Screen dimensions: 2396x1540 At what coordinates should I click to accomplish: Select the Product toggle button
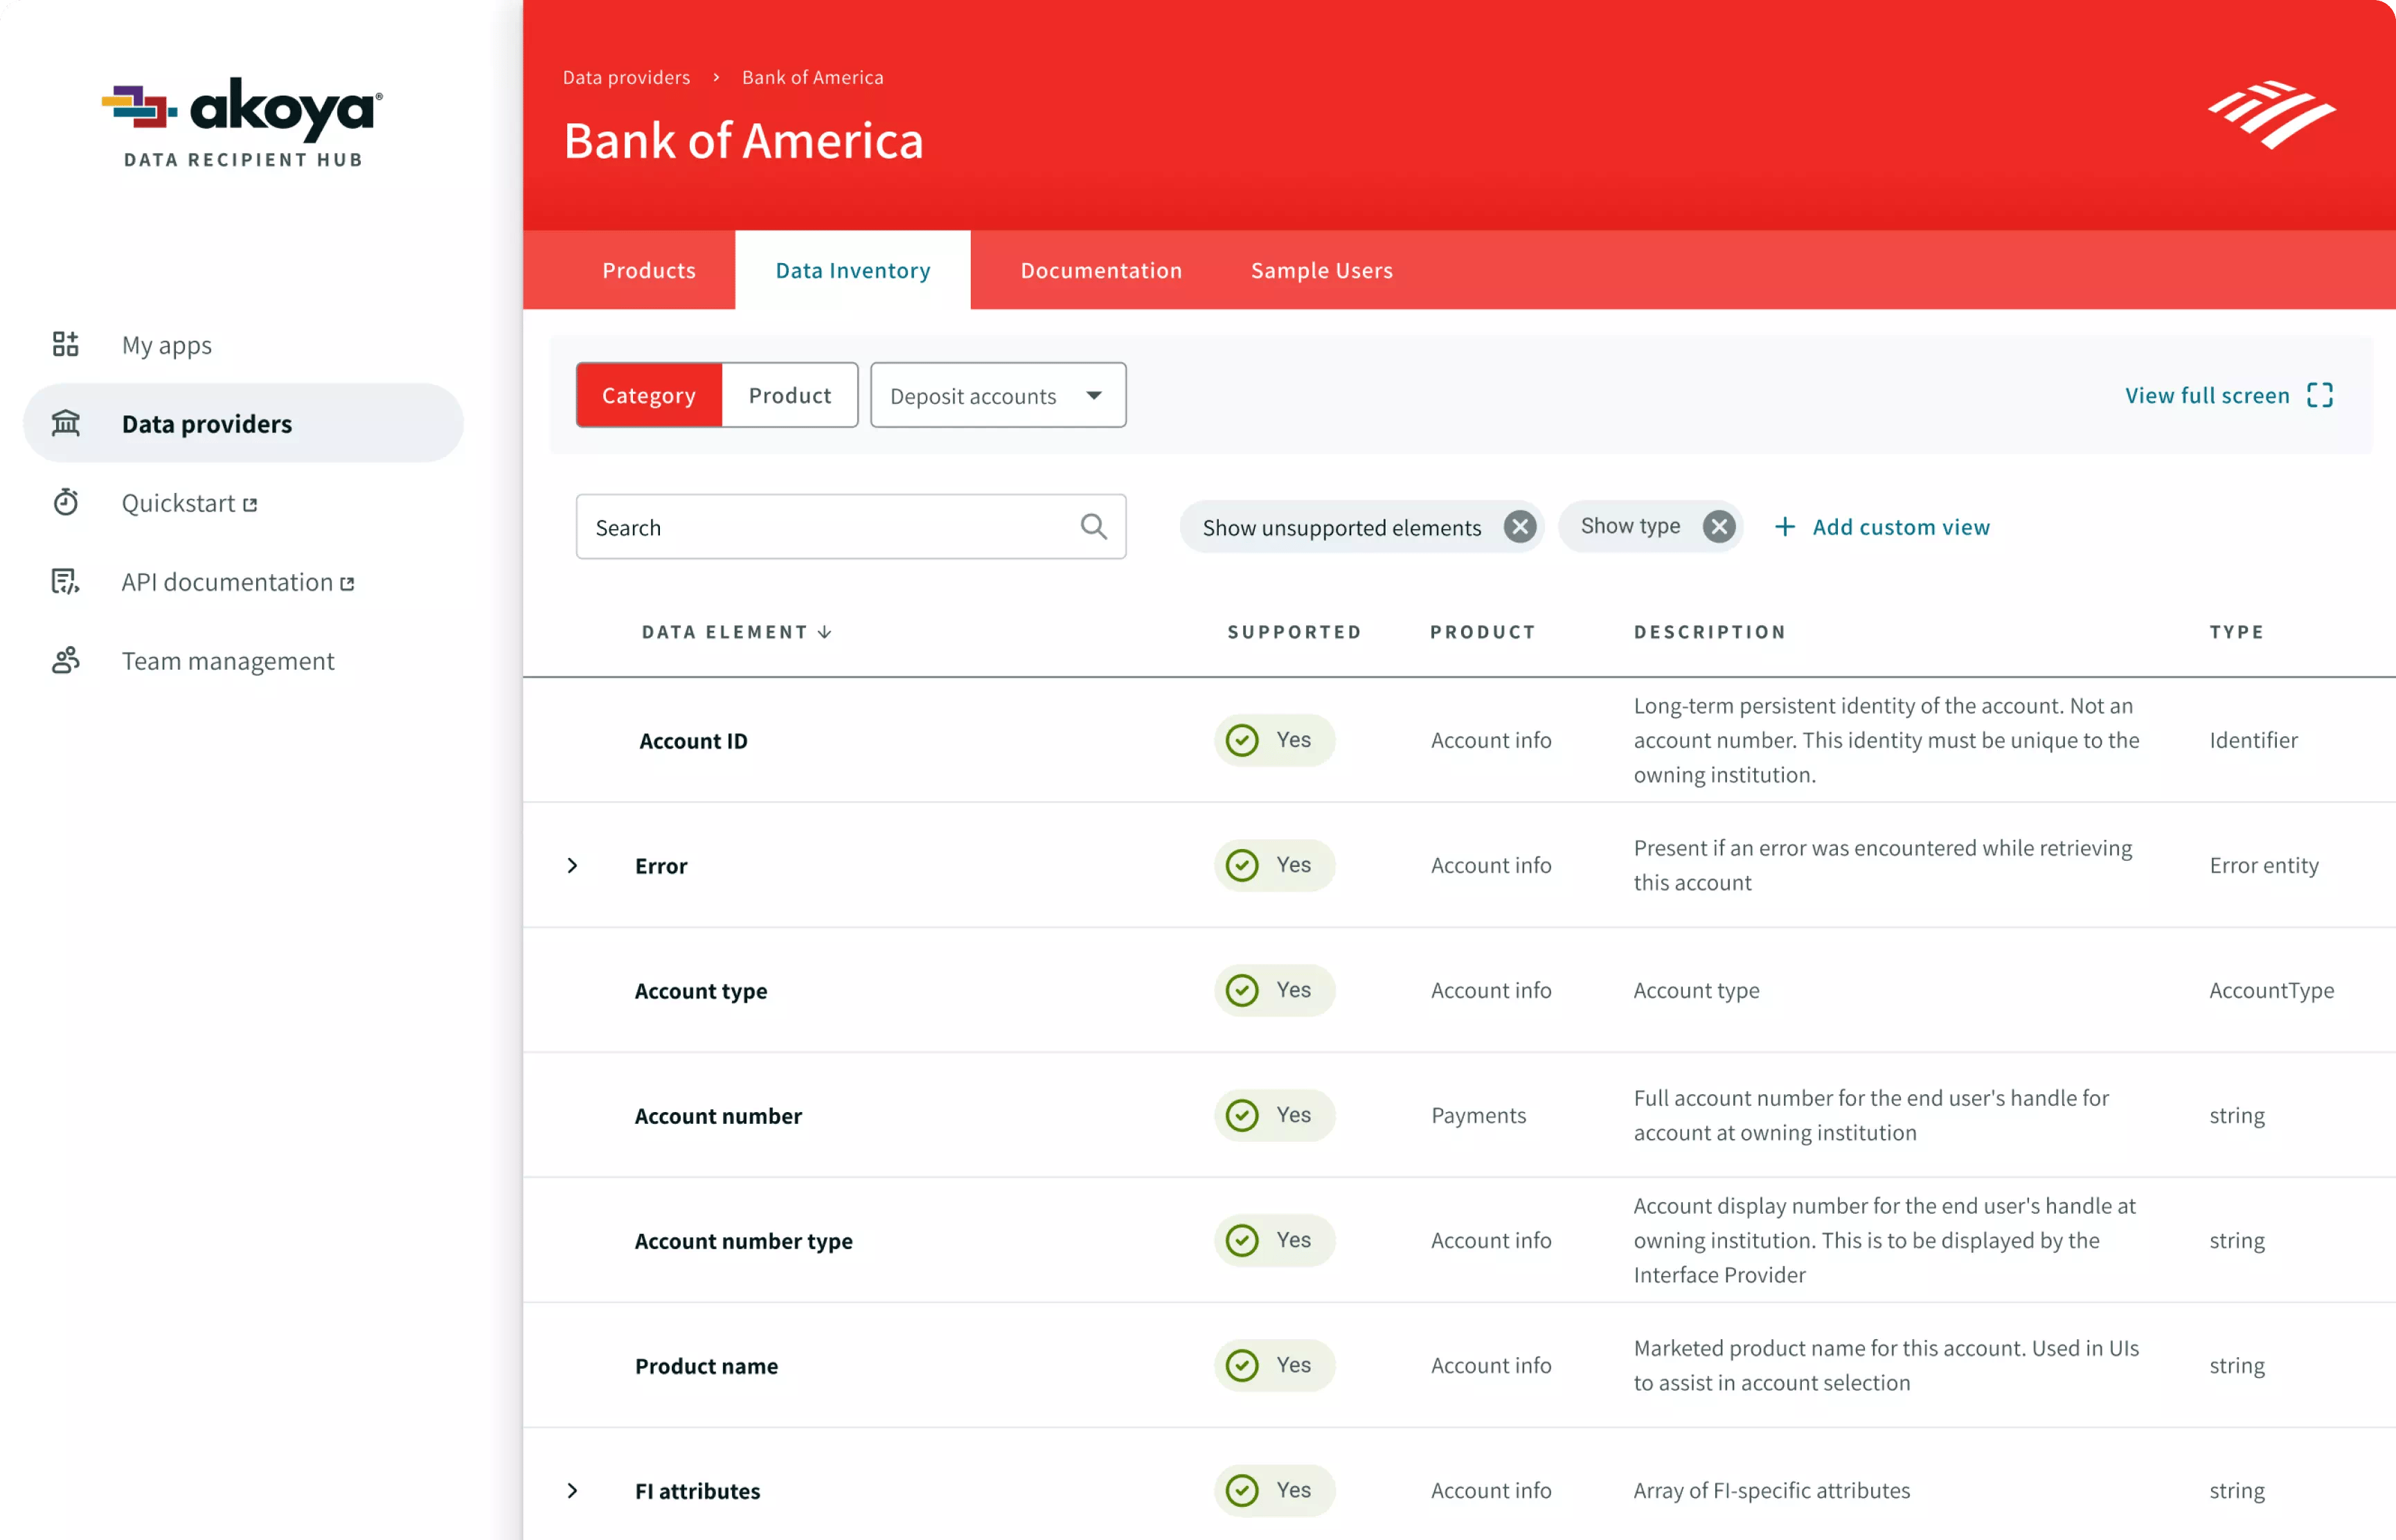[x=789, y=396]
